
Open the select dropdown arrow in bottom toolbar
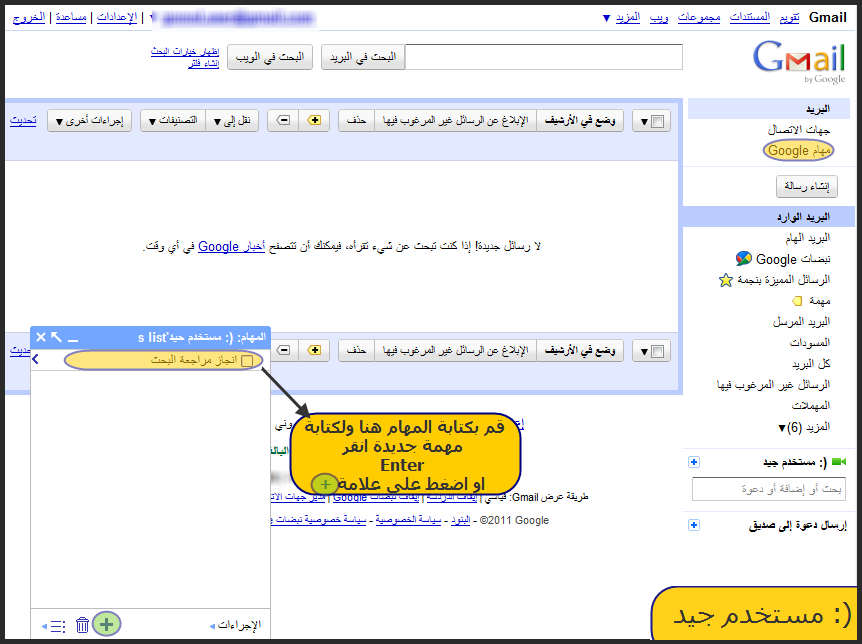tap(644, 352)
